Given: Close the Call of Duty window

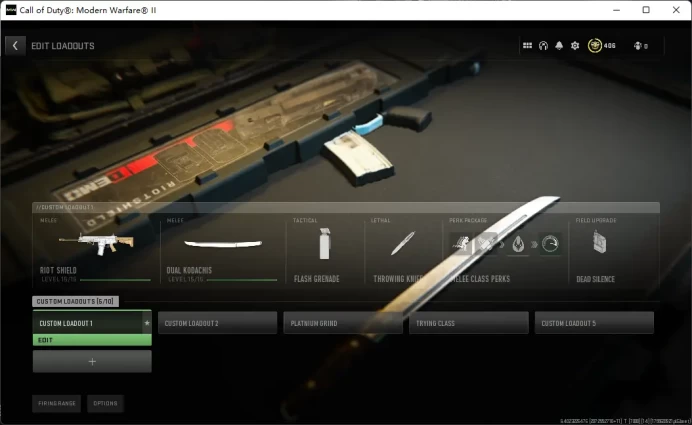Looking at the screenshot, I should pos(676,10).
